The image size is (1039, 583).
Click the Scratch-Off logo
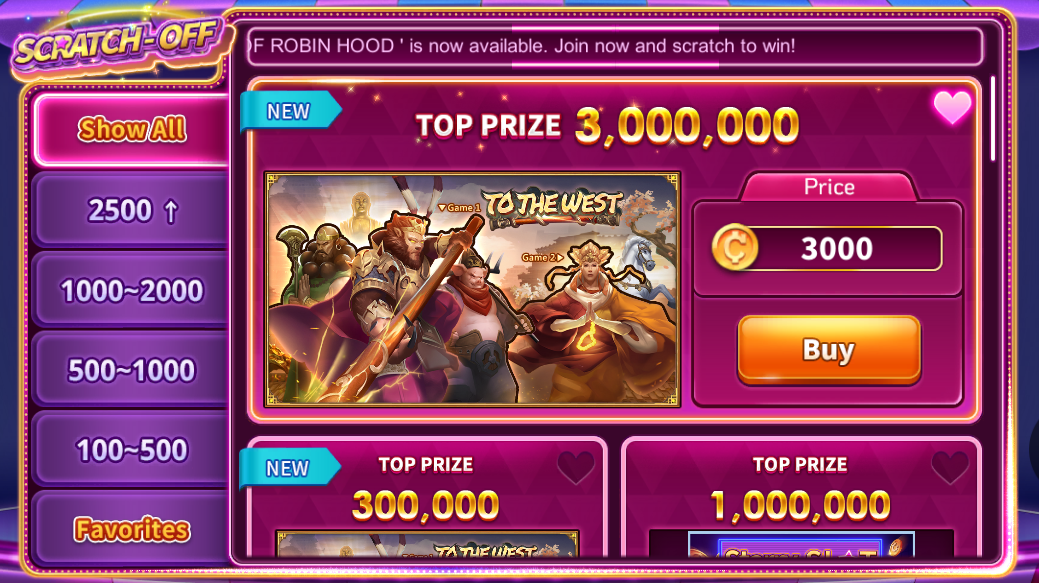click(x=118, y=45)
